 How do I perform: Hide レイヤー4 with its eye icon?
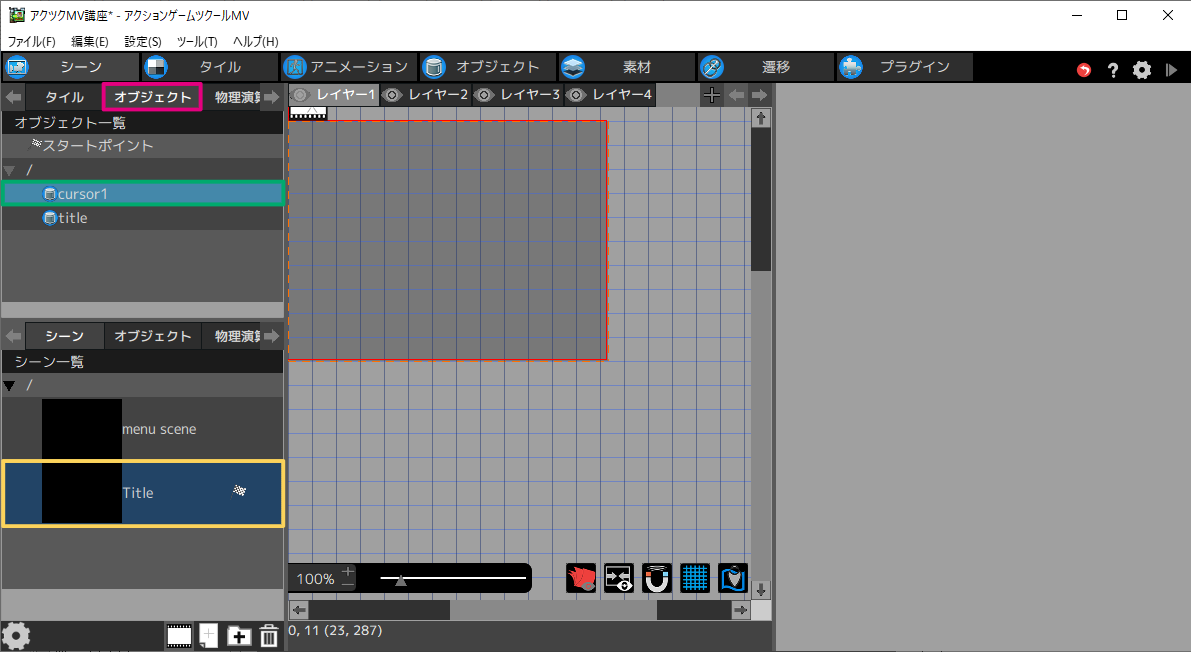click(576, 95)
